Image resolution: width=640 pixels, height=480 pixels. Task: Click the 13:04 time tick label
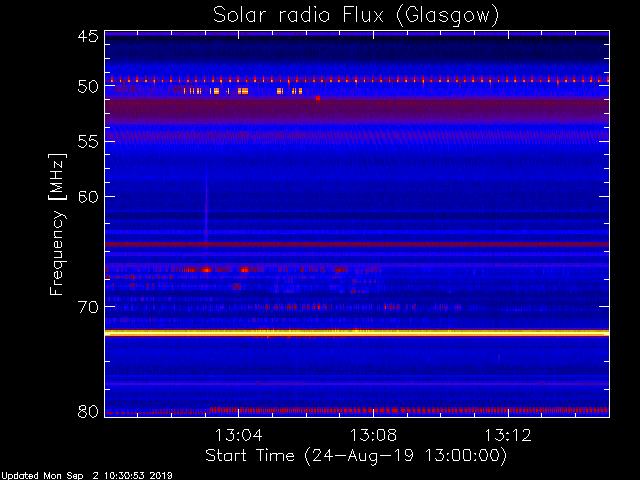(x=238, y=435)
